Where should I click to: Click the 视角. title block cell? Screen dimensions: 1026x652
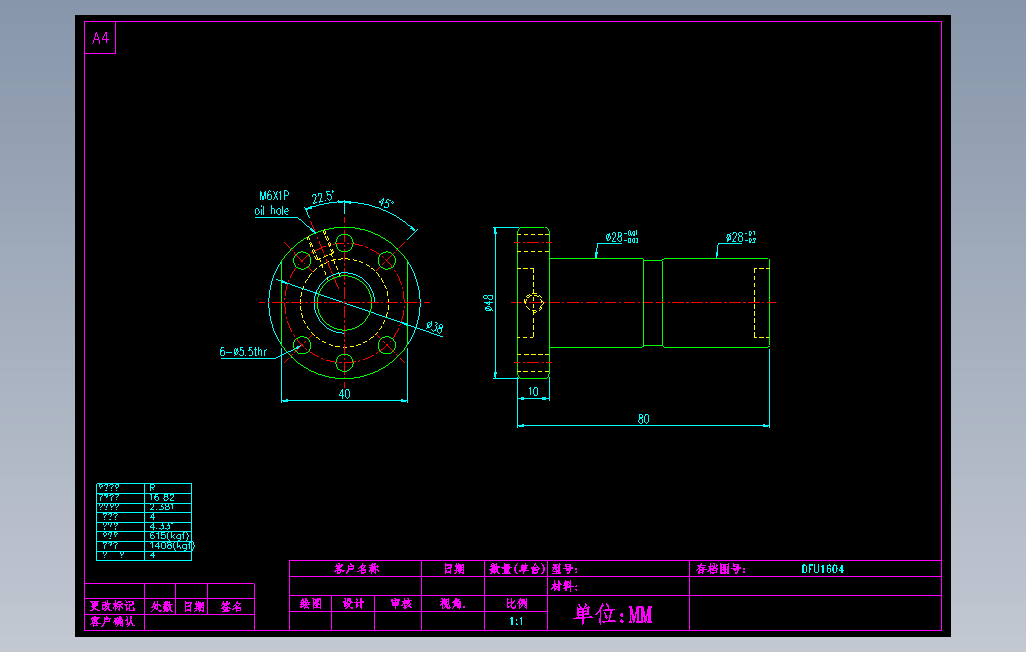coord(453,604)
